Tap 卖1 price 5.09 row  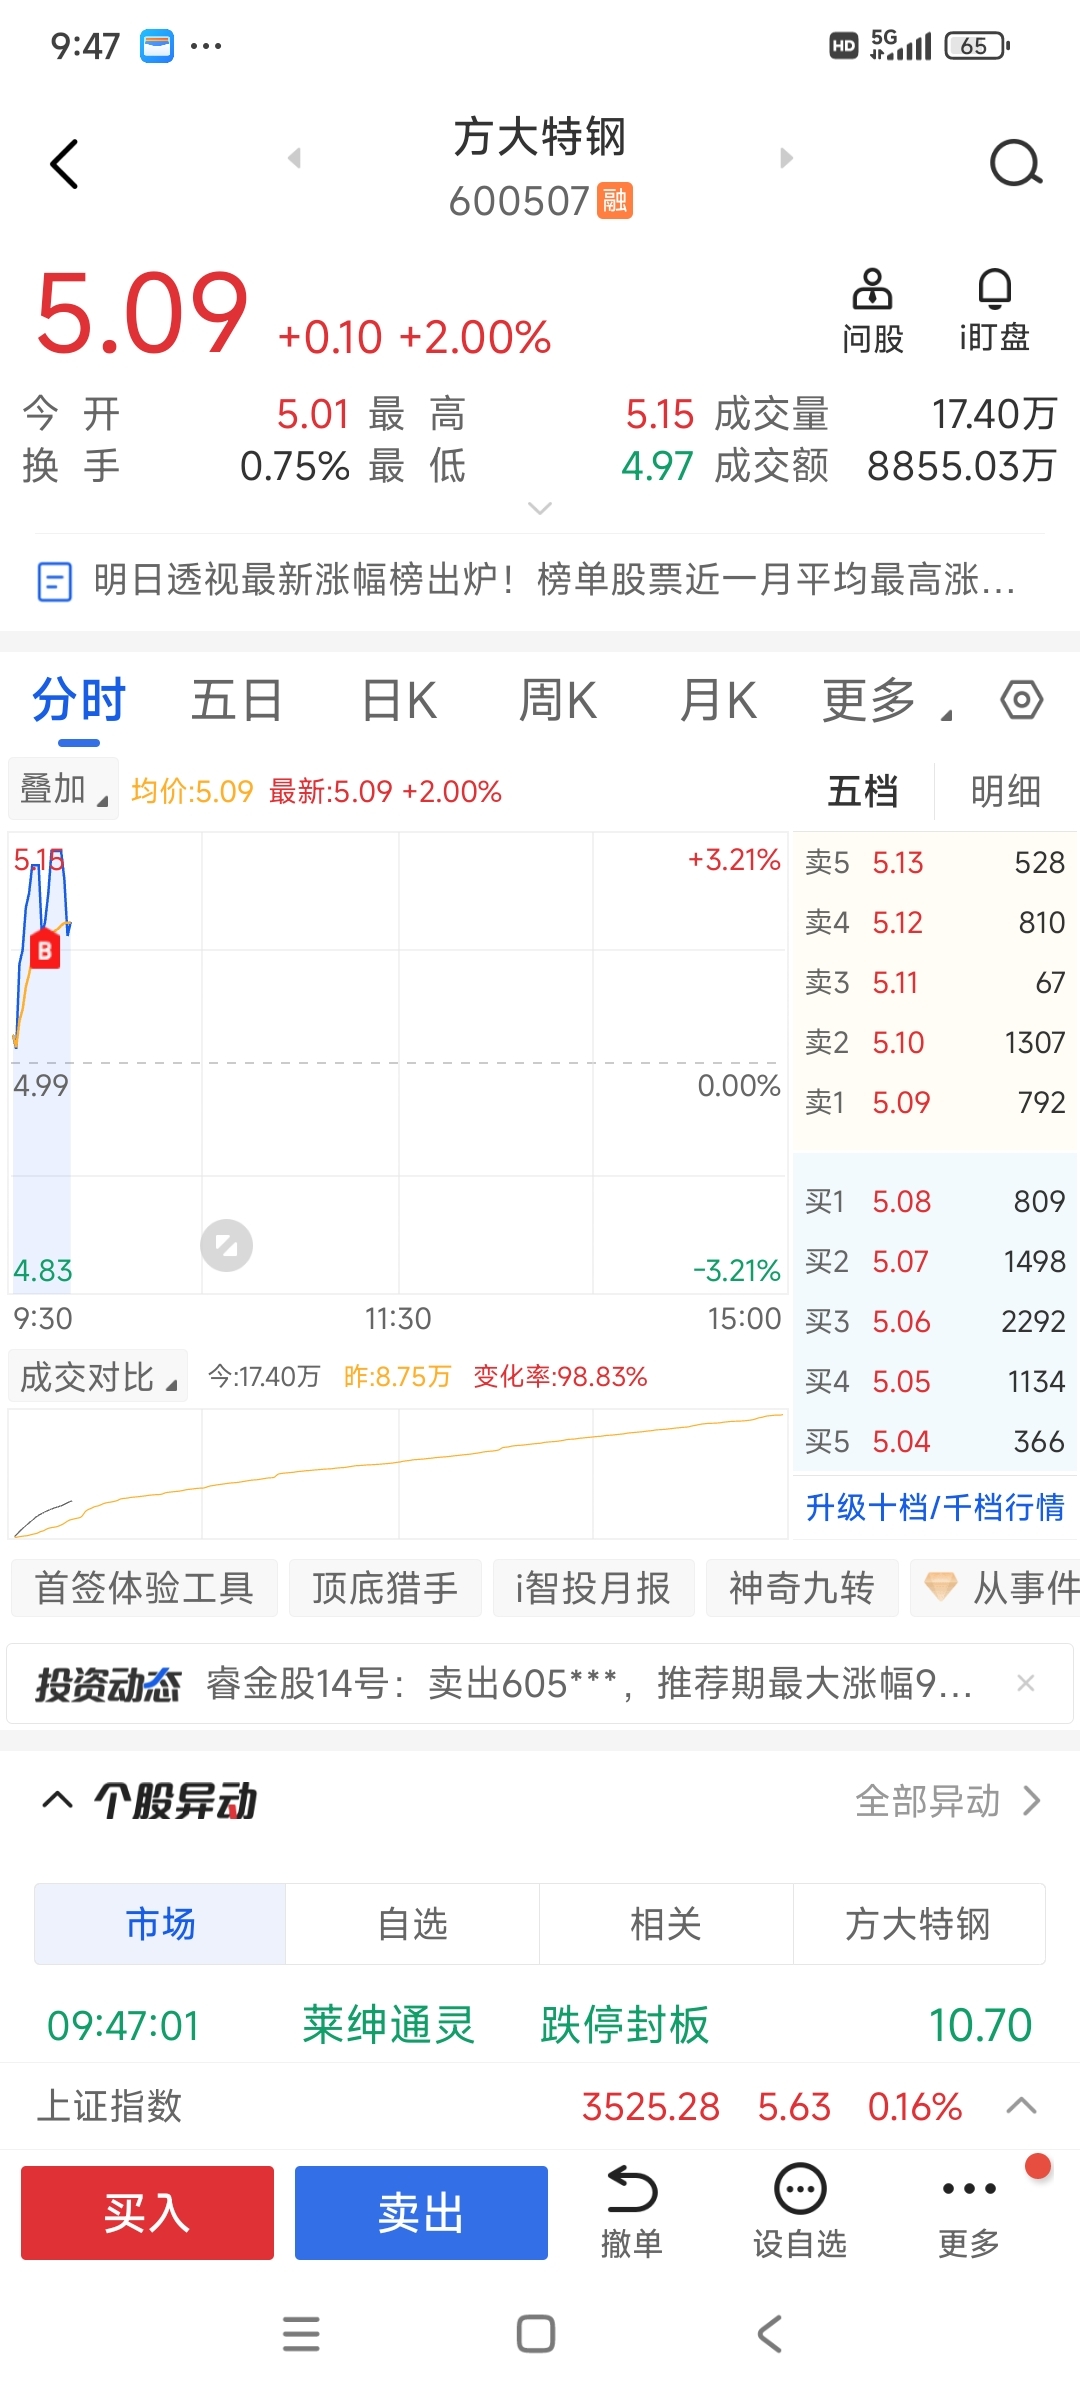(935, 1102)
